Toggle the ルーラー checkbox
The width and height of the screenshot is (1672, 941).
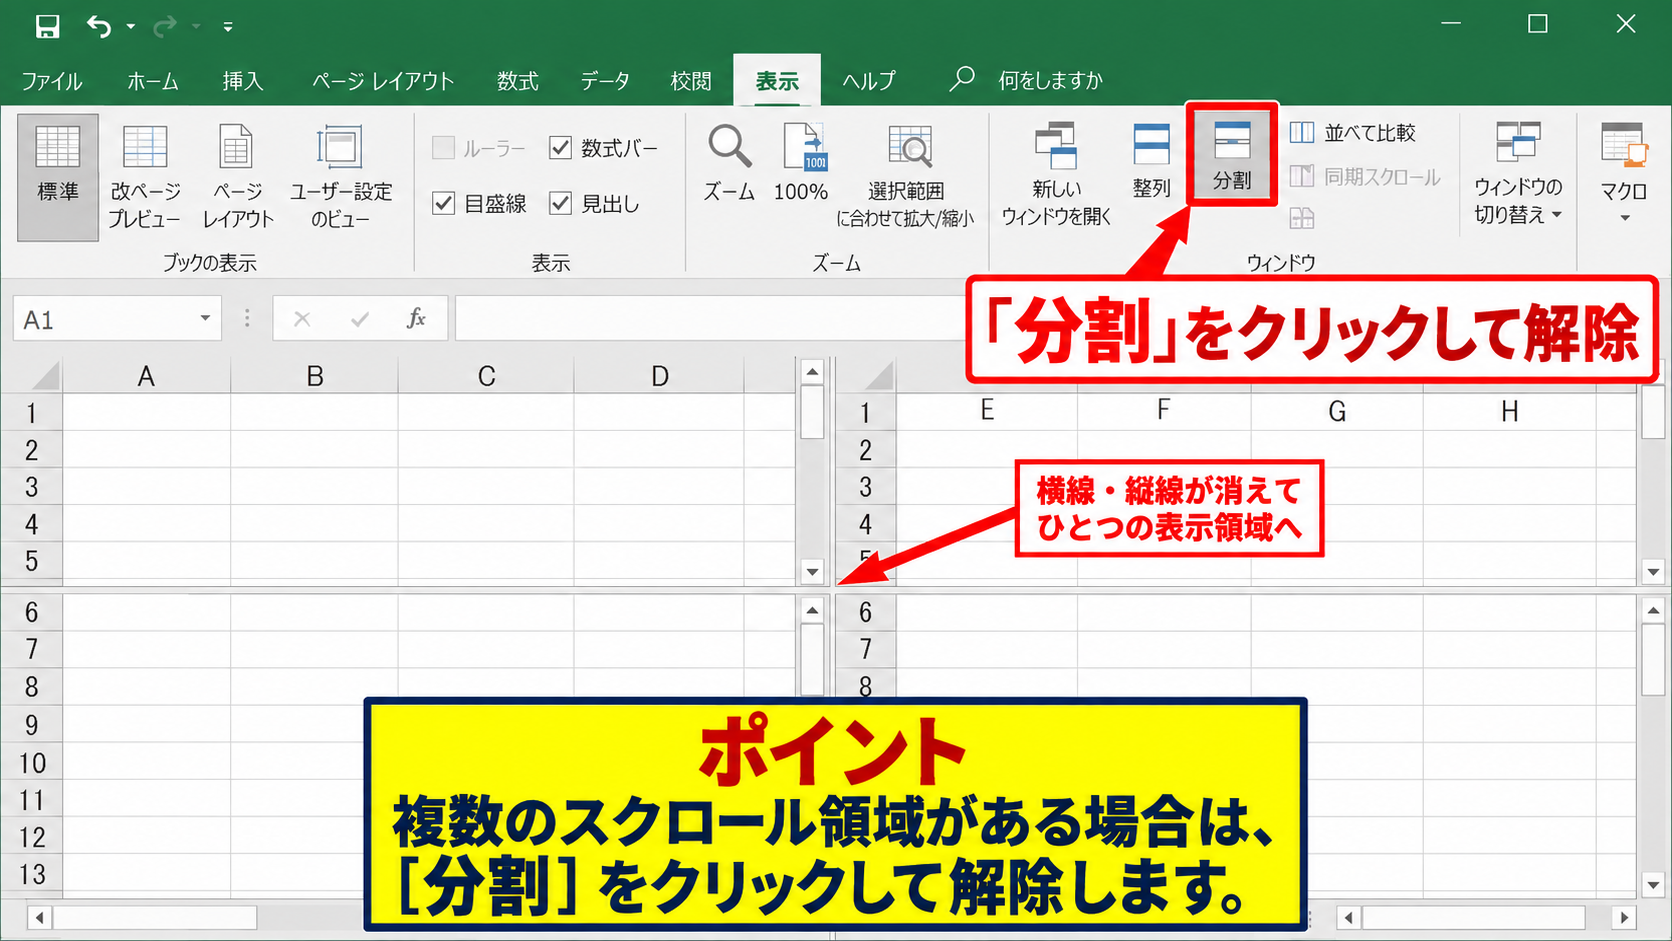coord(443,148)
